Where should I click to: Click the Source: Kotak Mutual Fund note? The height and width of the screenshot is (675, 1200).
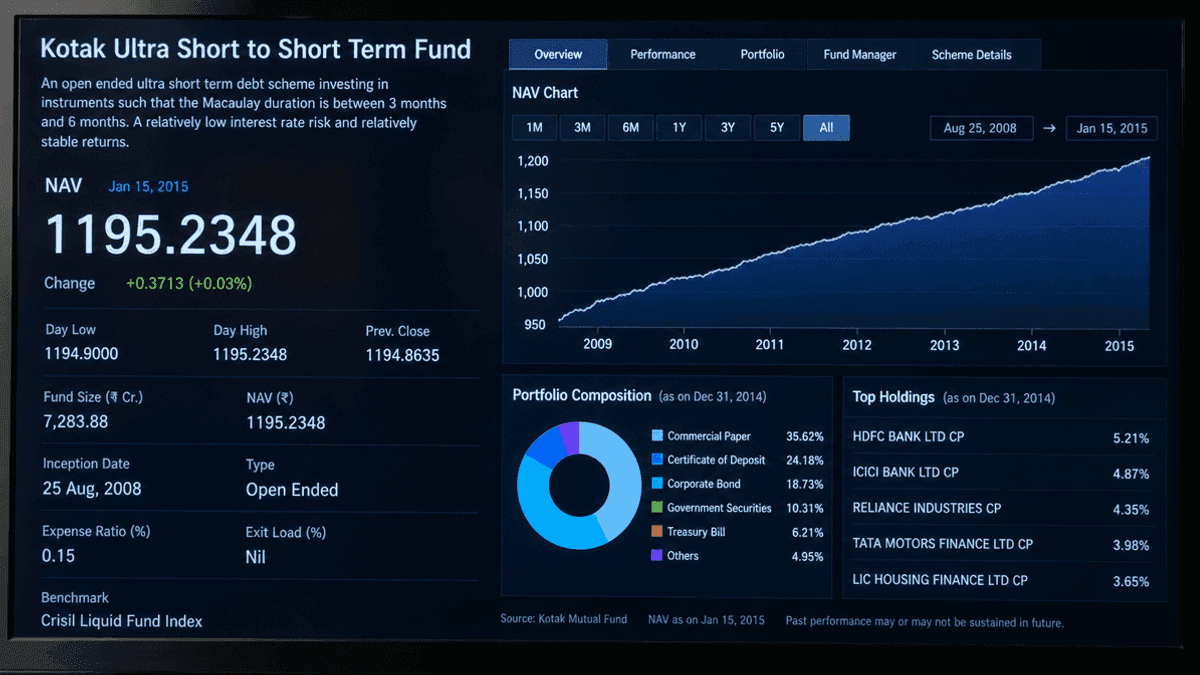click(564, 619)
